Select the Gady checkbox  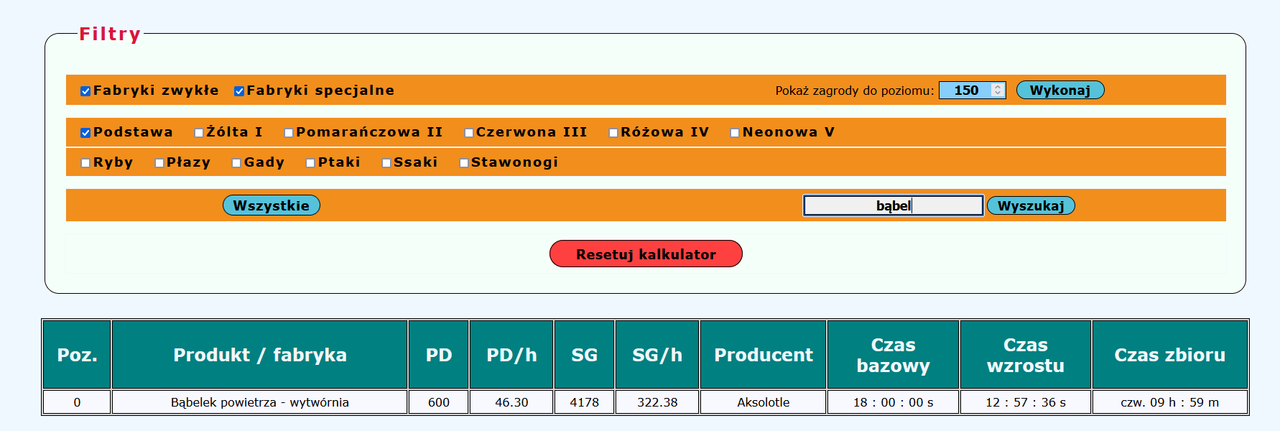click(x=237, y=163)
